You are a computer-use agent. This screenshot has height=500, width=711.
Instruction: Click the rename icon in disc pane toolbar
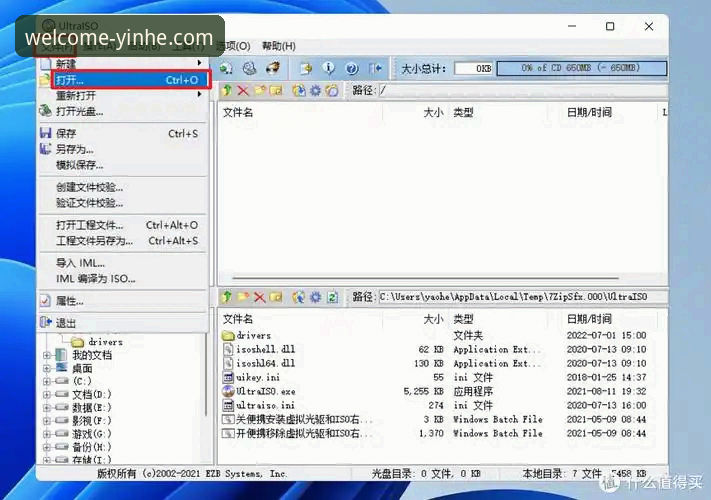[276, 91]
